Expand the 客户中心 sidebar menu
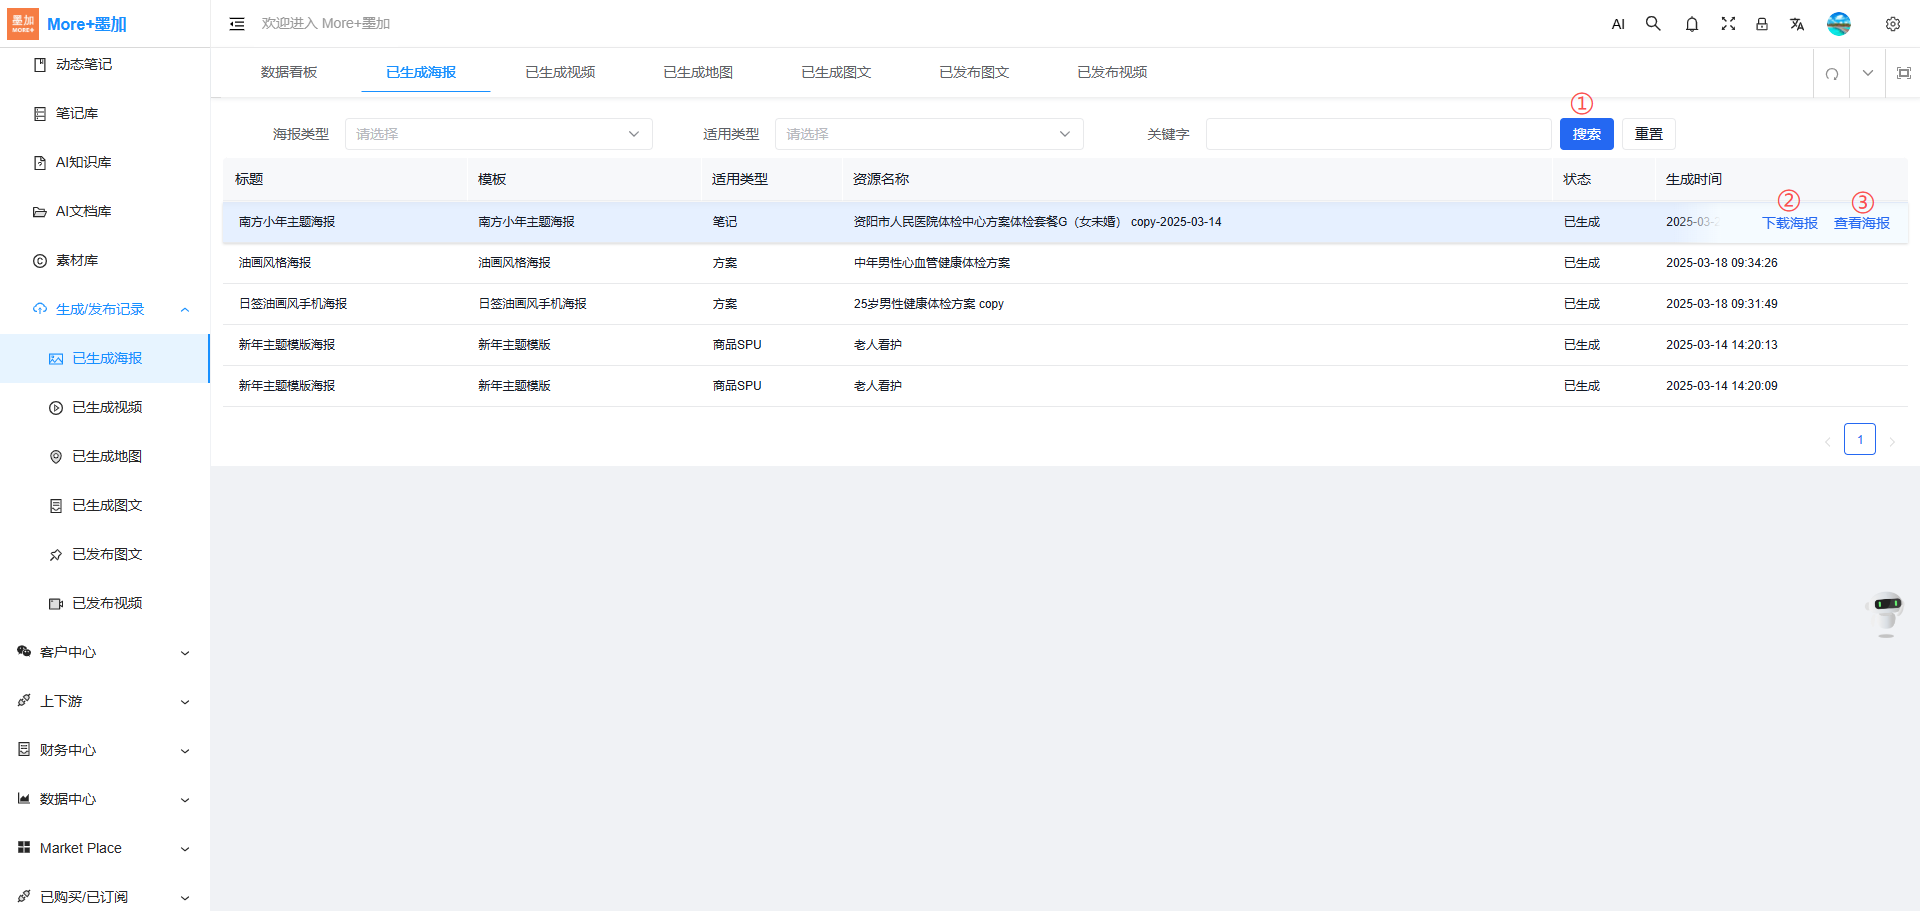1920x911 pixels. [104, 652]
